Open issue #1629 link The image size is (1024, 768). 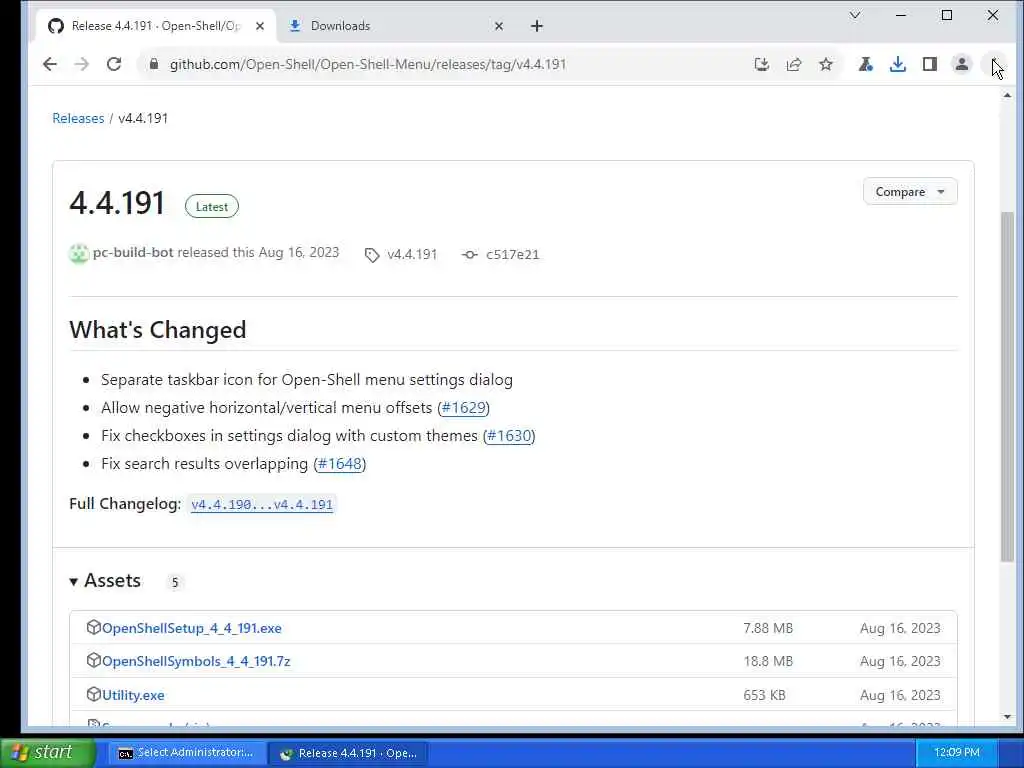click(x=464, y=408)
